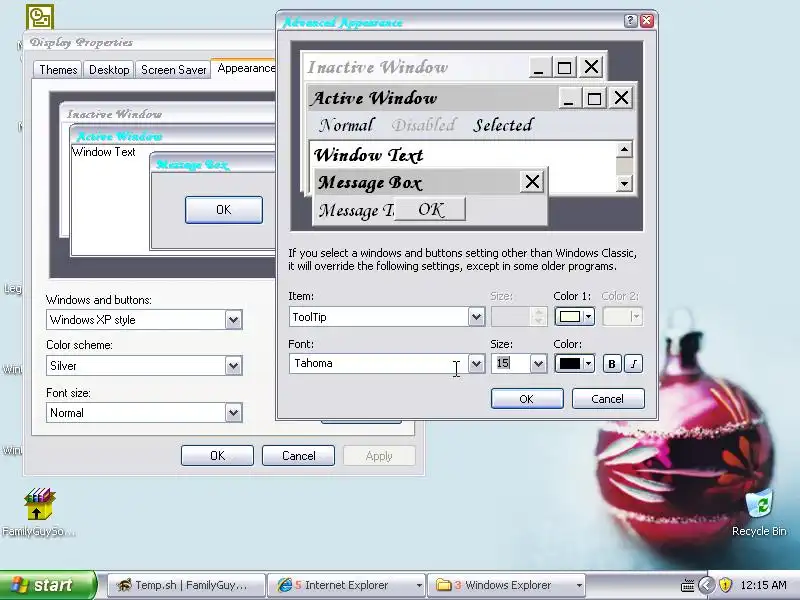Click OK in Advanced Appearance dialog
Screen dimensions: 800x600
point(527,399)
